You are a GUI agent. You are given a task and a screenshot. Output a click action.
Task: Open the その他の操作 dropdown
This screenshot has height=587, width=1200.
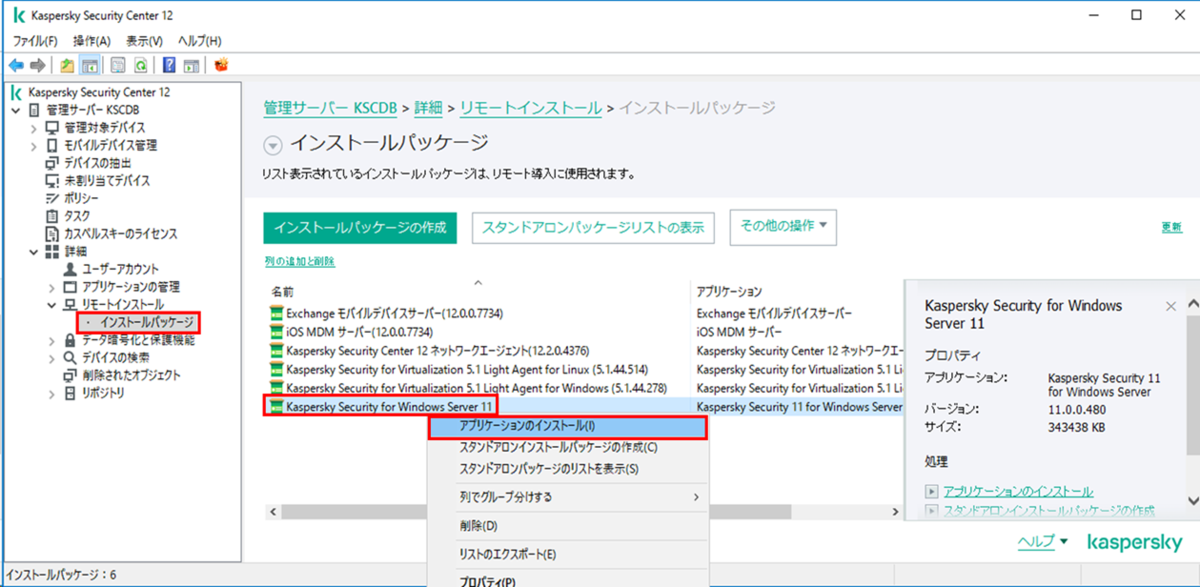point(783,227)
